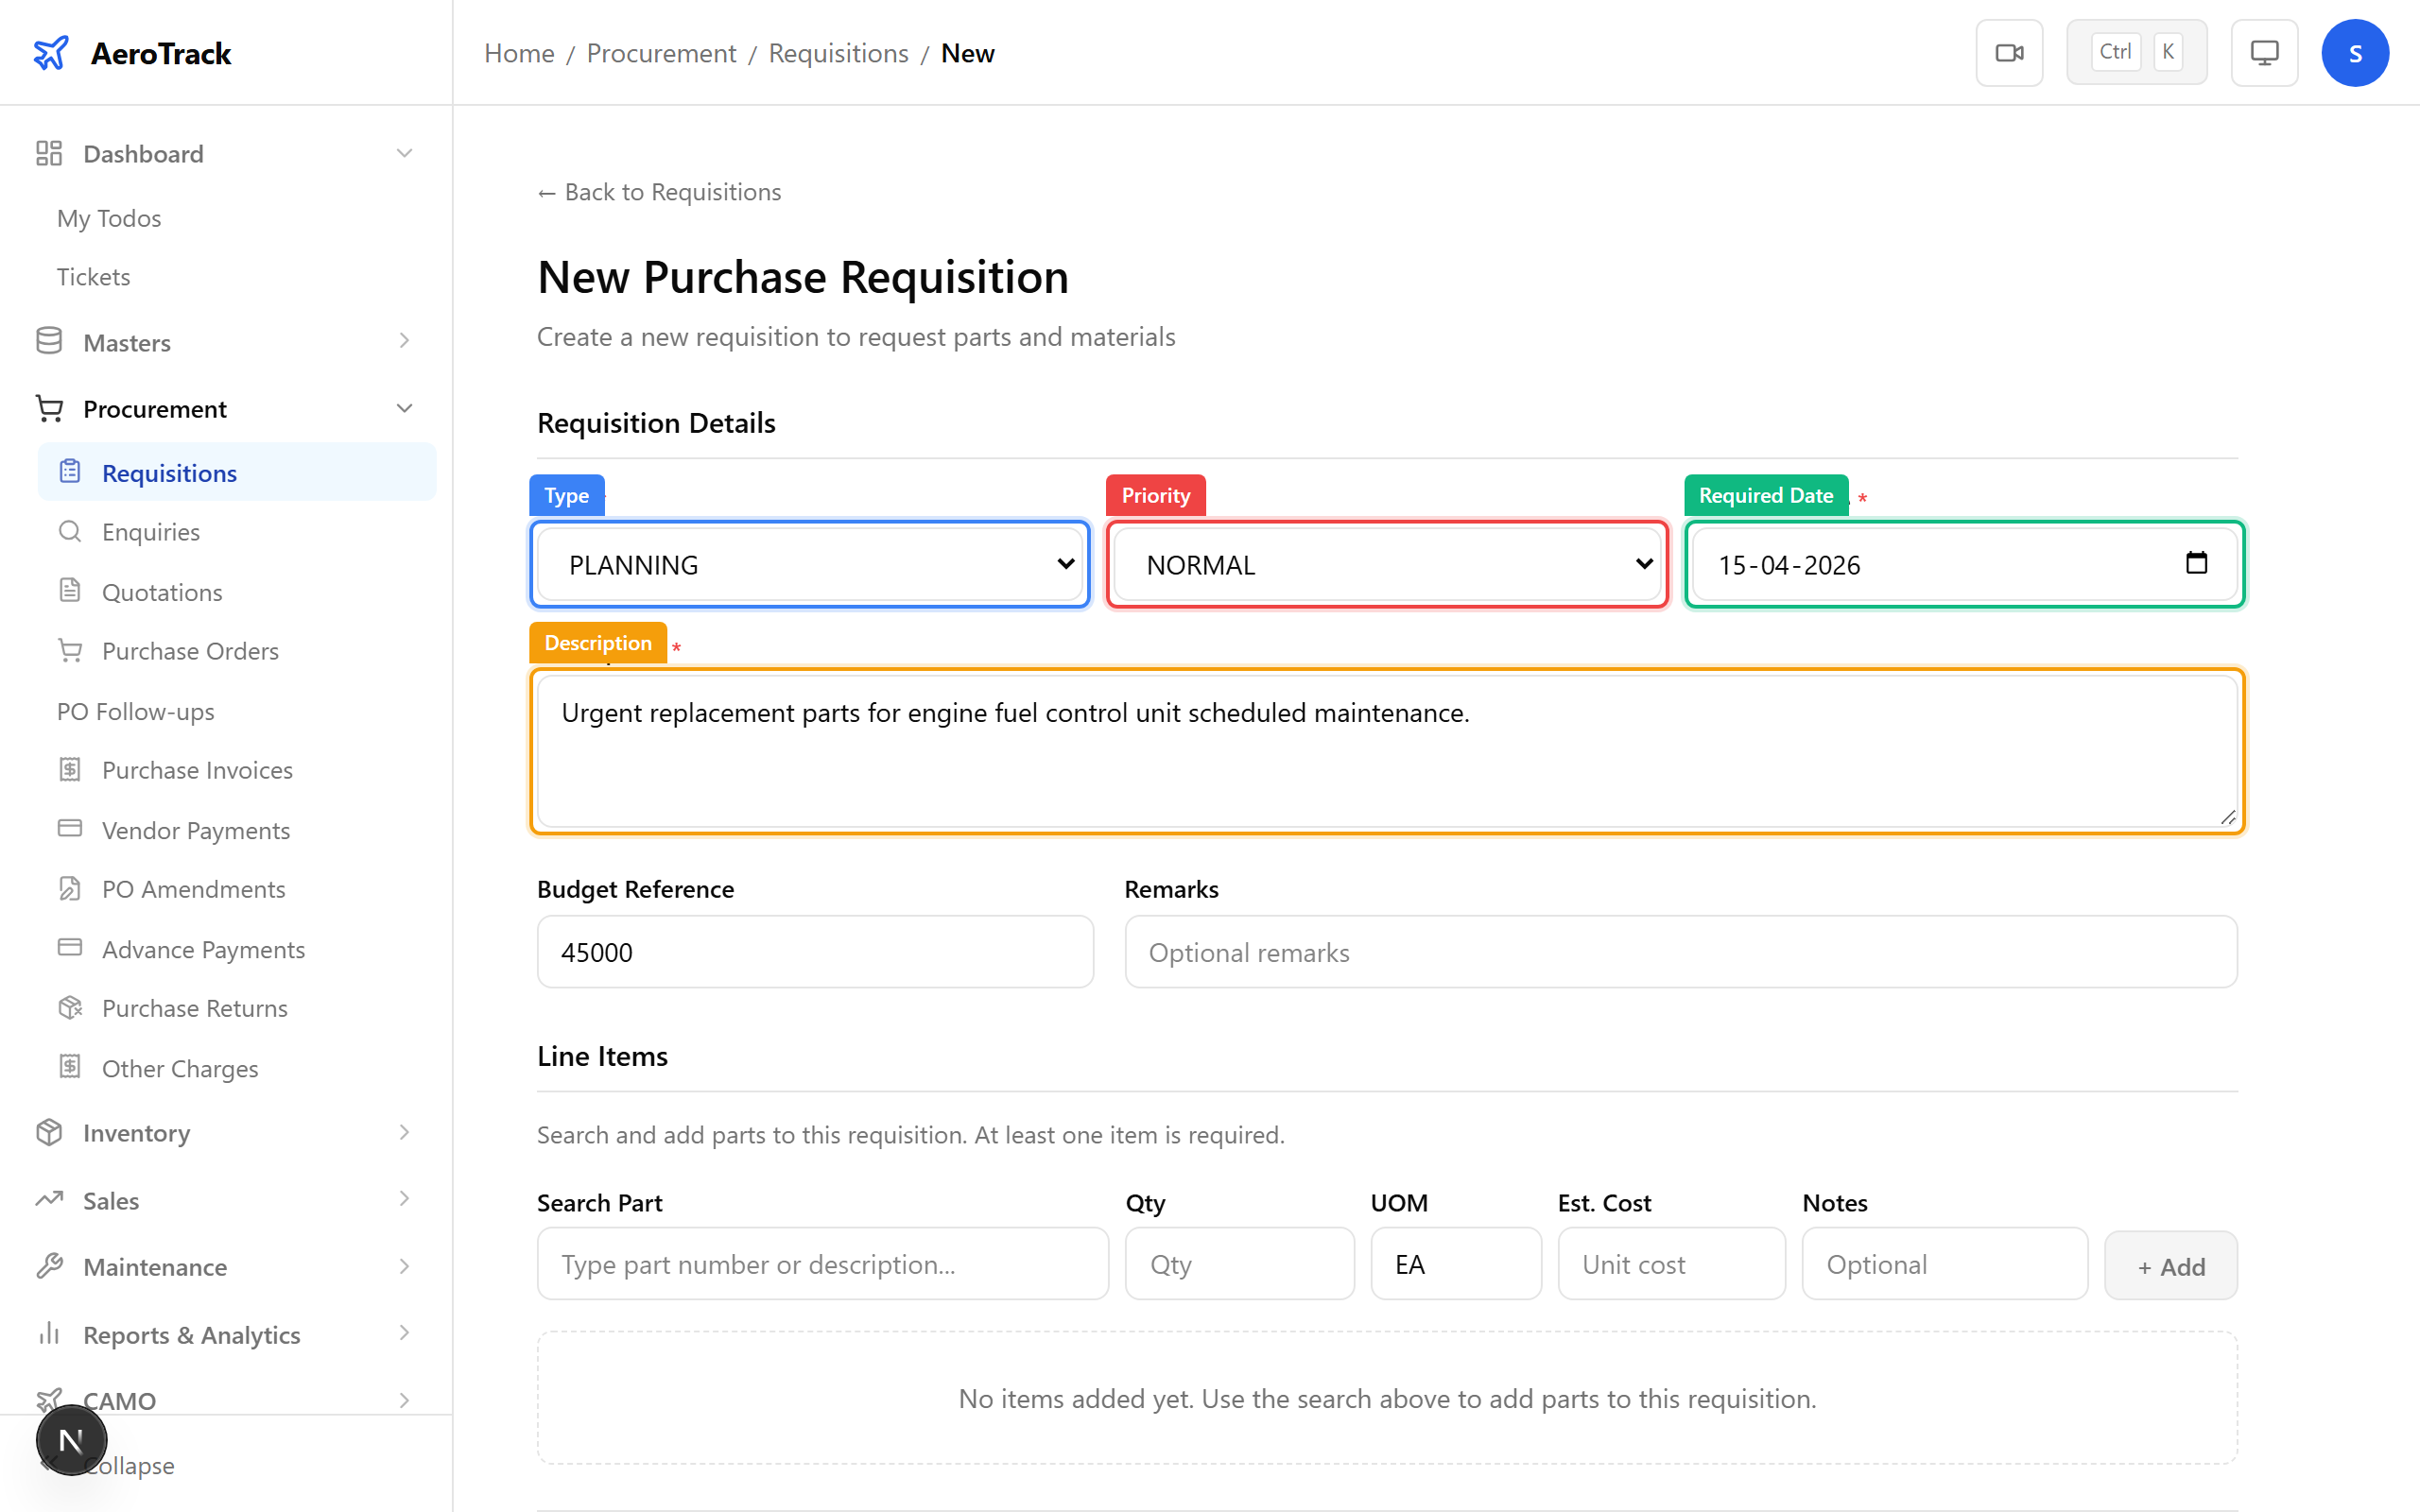Open the user avatar marked S
The image size is (2420, 1512).
click(2355, 52)
